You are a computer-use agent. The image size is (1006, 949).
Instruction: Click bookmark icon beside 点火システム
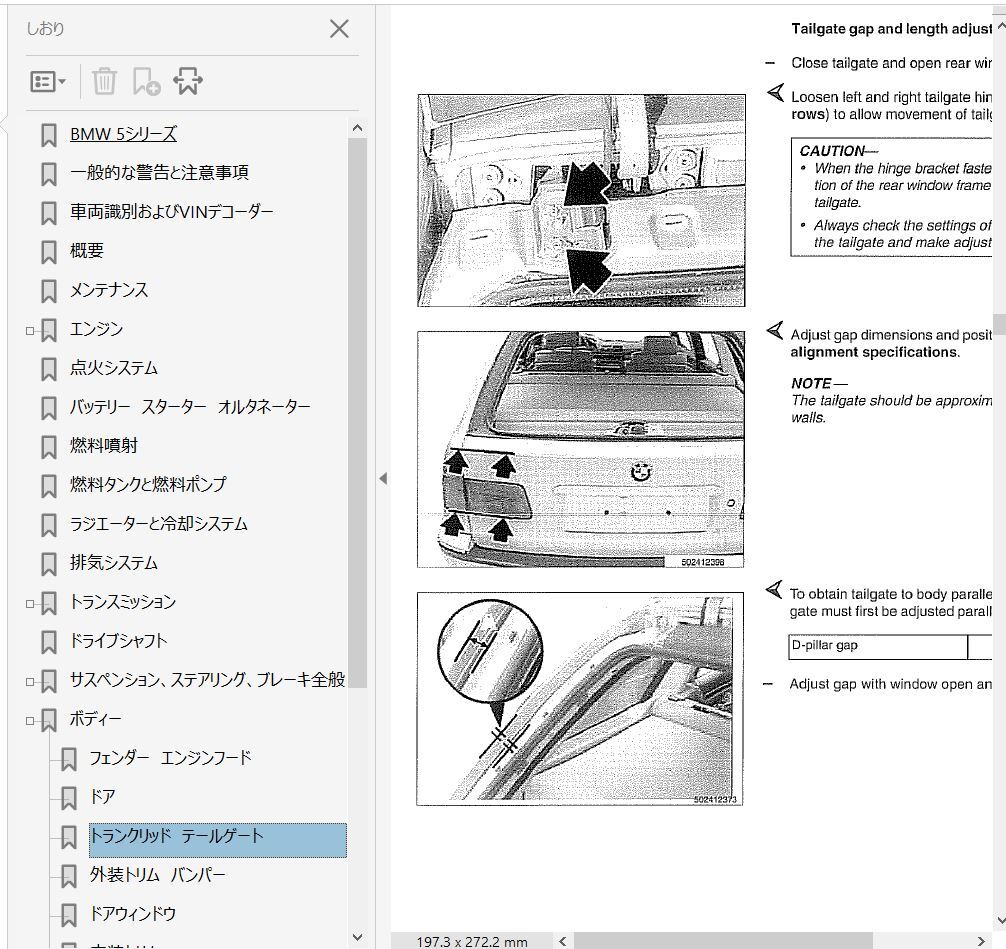(49, 369)
